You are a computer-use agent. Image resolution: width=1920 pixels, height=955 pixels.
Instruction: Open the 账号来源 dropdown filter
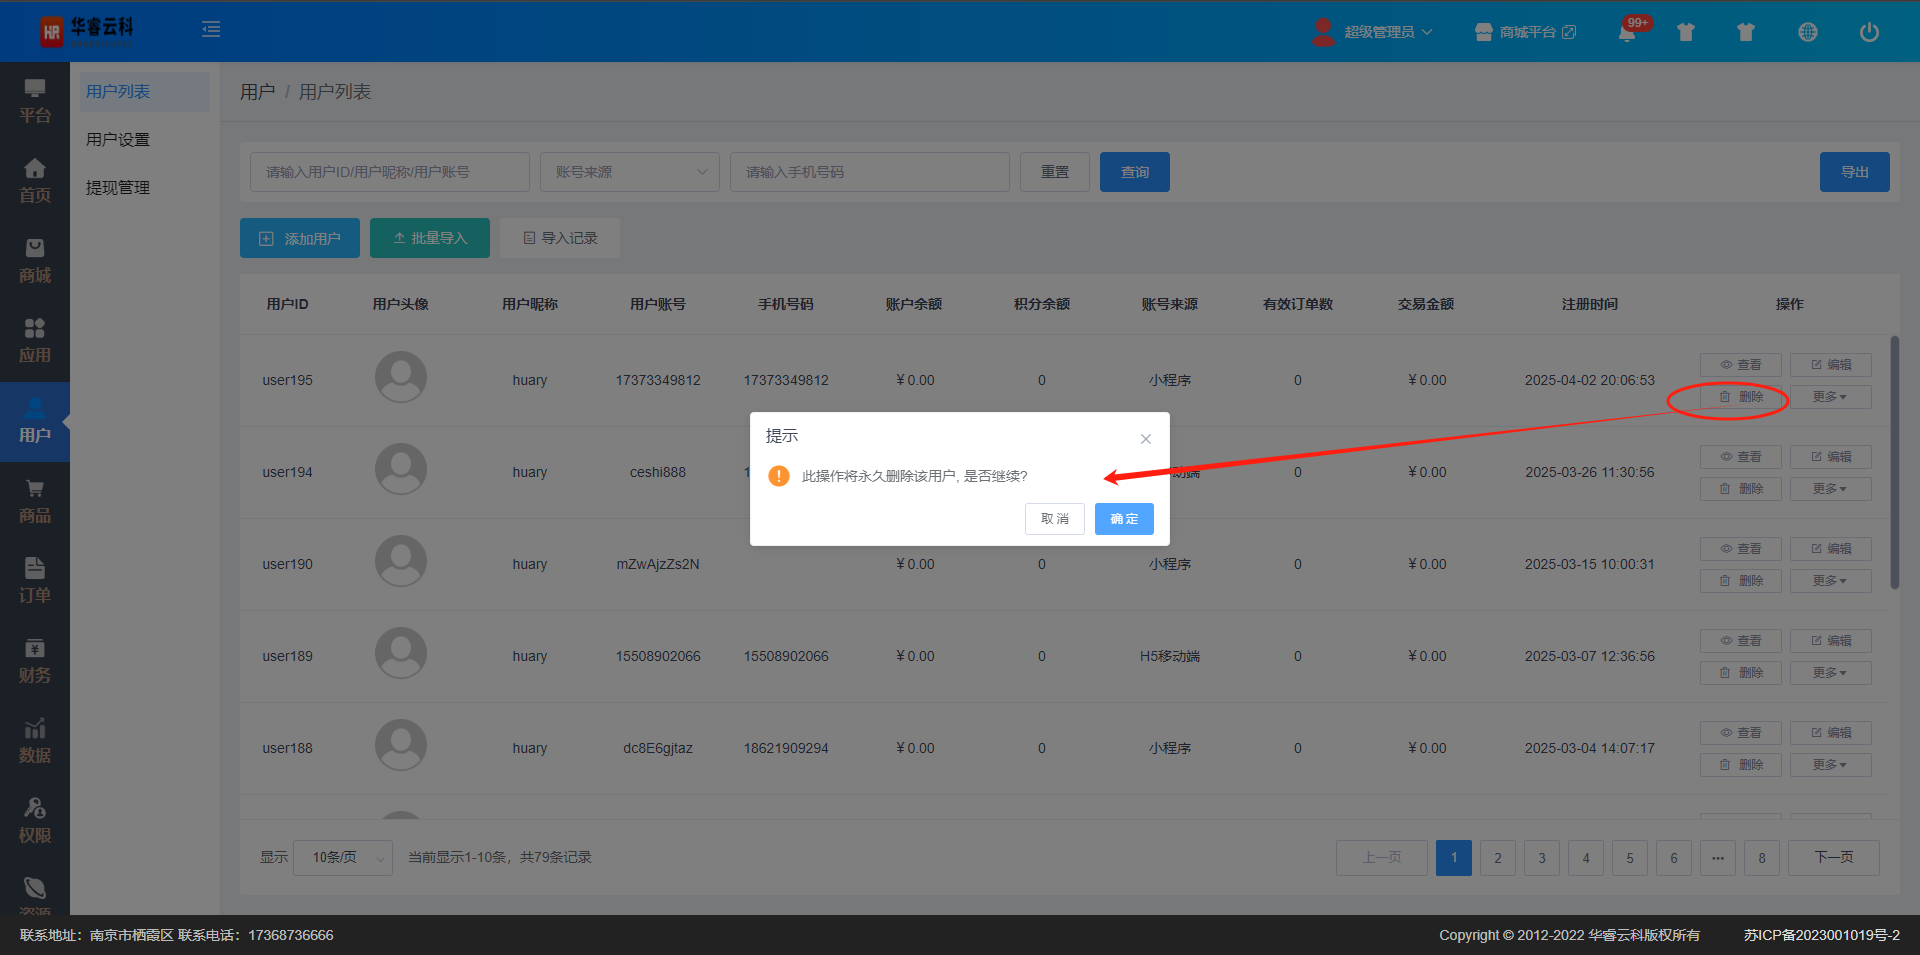[x=630, y=172]
